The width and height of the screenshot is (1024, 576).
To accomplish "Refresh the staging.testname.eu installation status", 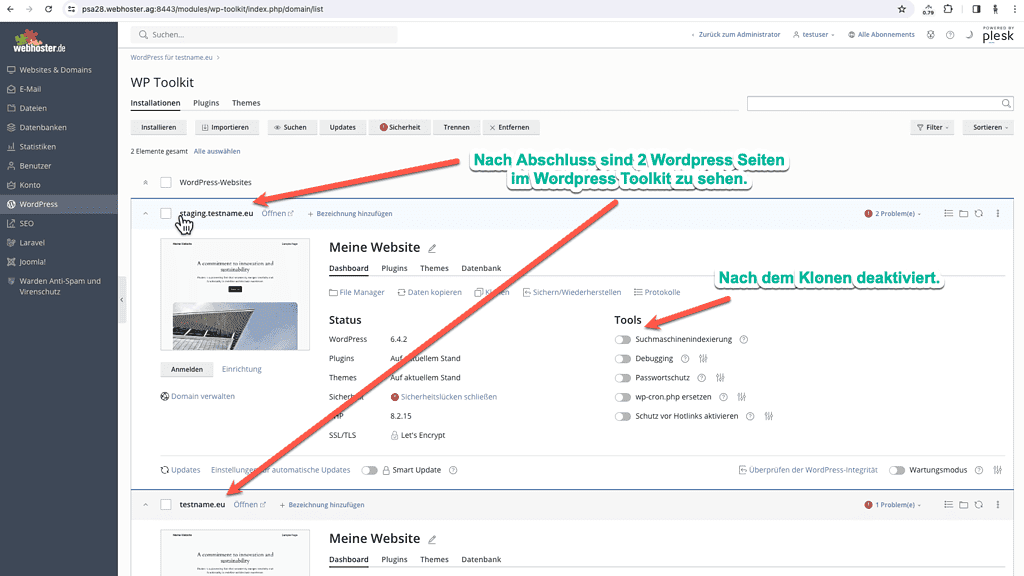I will coord(978,213).
